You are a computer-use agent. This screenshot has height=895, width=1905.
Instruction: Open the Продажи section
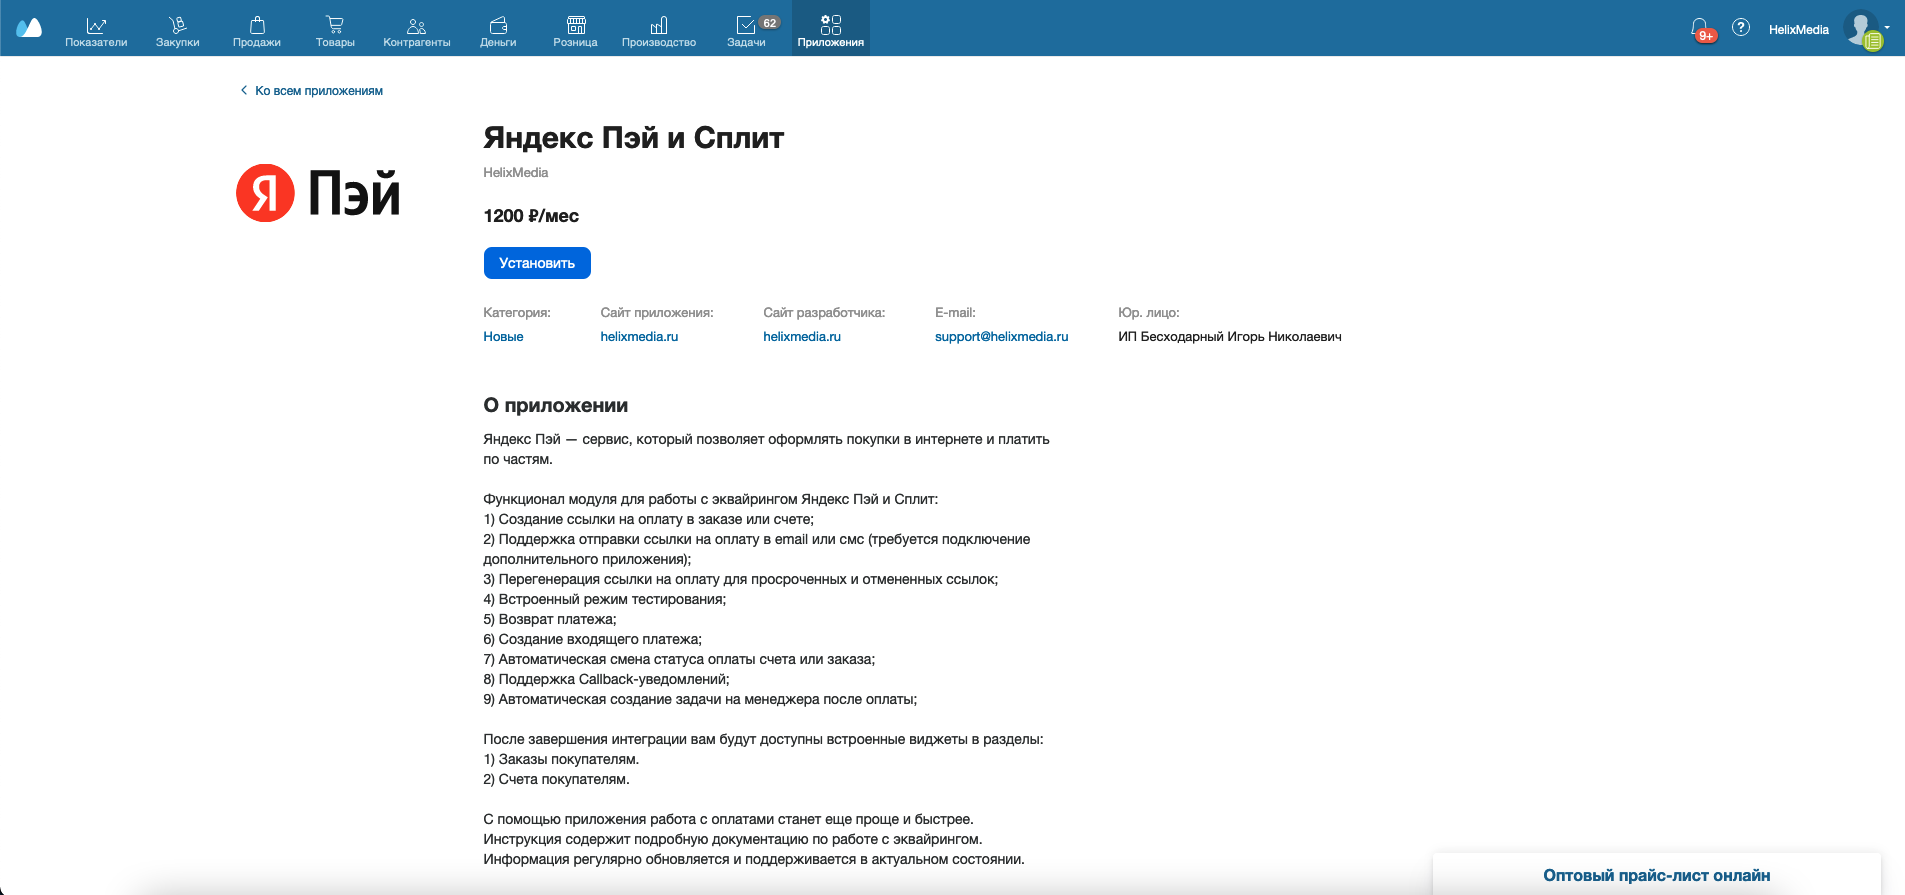(257, 30)
